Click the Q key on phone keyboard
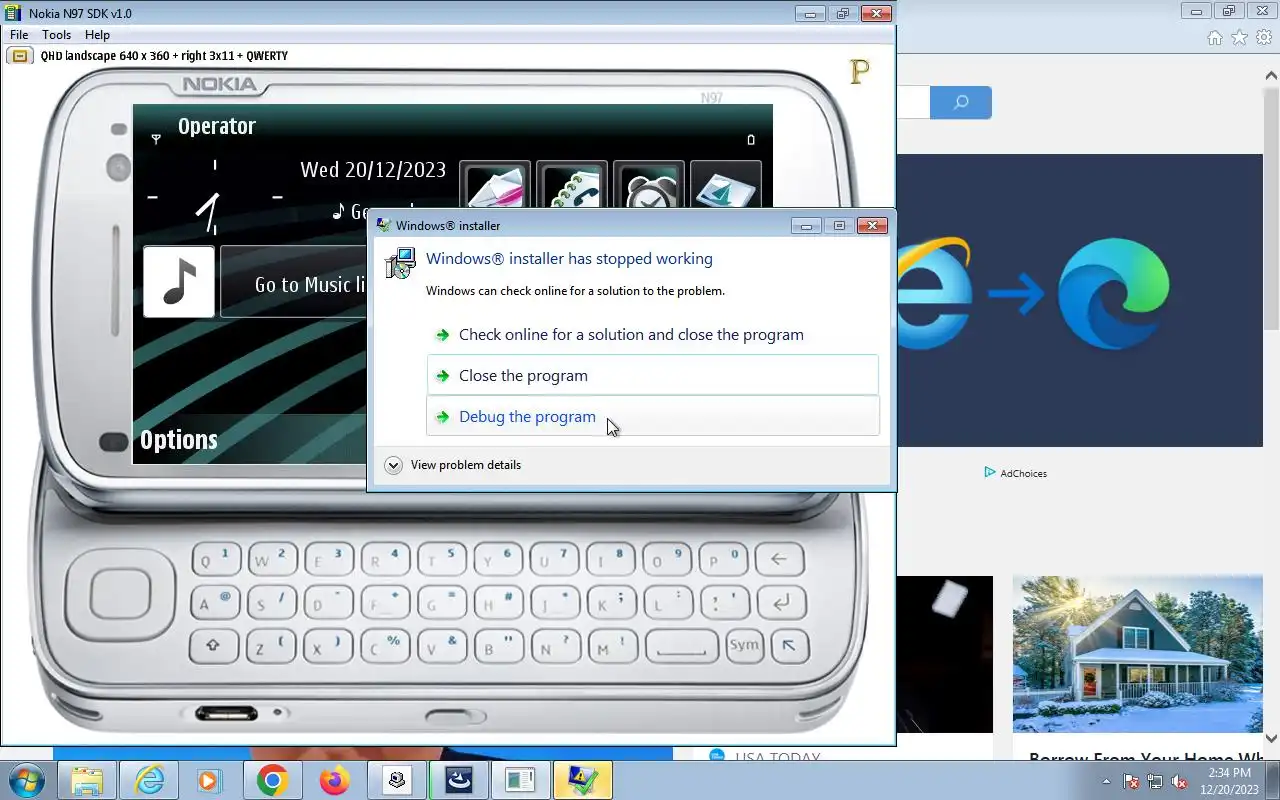Screen dimensions: 1280x800 (x=214, y=560)
